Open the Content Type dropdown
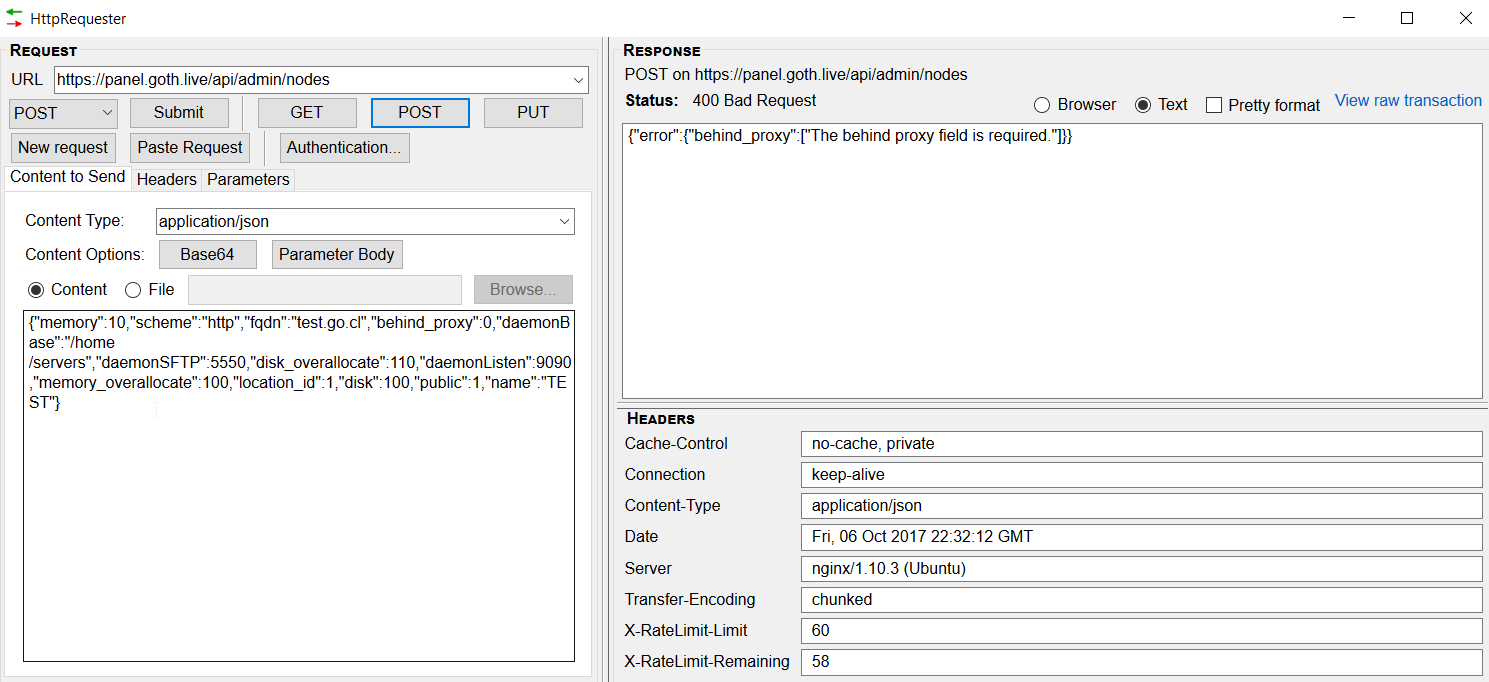 [x=566, y=221]
